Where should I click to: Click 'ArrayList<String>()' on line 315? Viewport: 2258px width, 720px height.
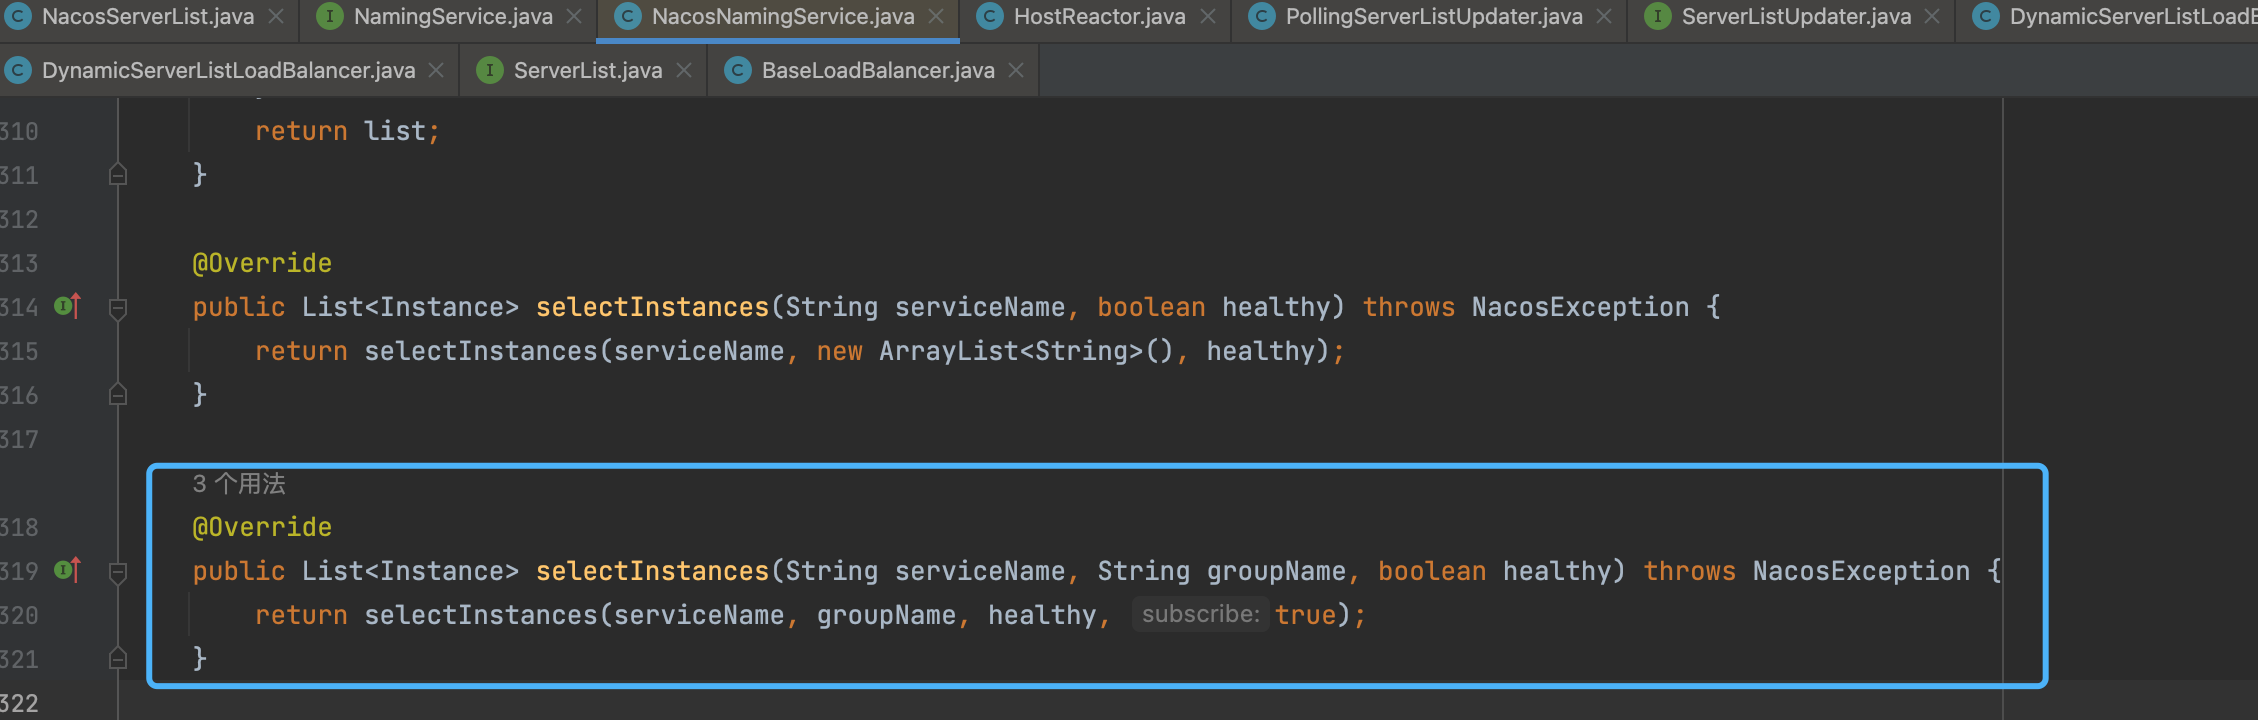1026,351
